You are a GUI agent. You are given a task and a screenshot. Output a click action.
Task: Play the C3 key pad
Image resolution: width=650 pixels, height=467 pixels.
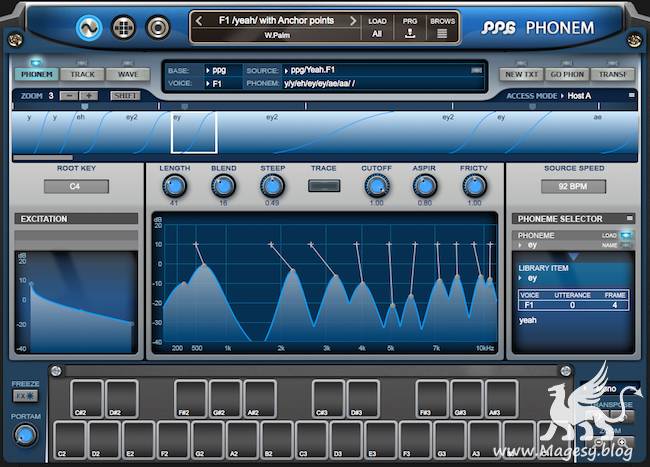coord(312,440)
